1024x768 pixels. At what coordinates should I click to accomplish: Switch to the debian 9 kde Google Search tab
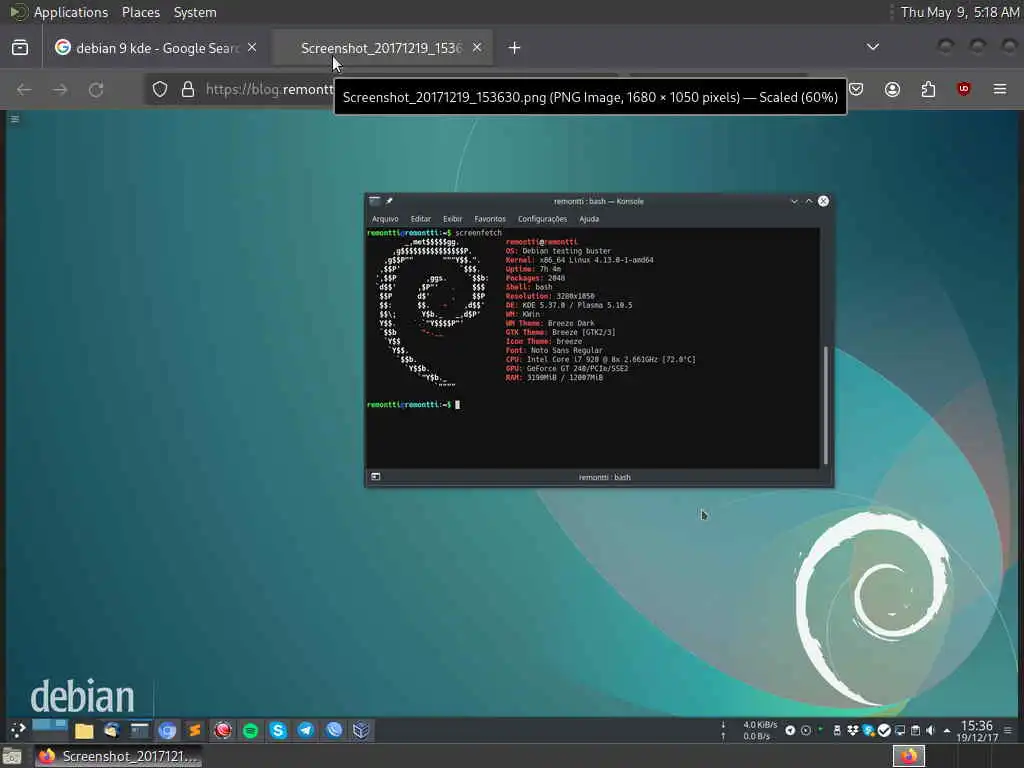[x=155, y=48]
